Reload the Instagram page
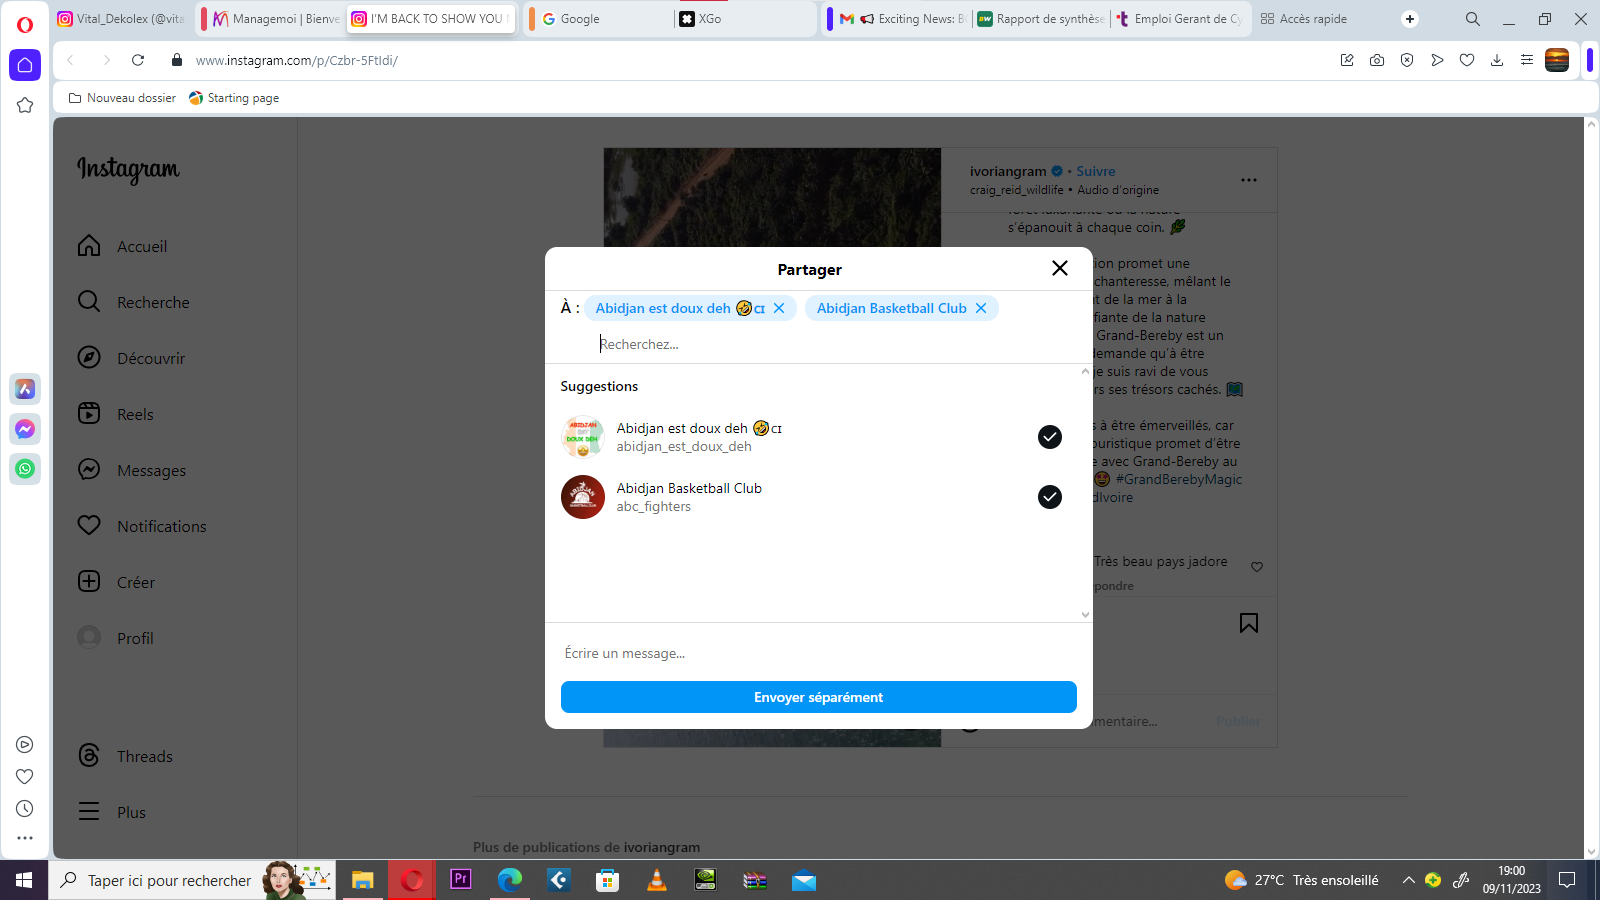 point(138,60)
